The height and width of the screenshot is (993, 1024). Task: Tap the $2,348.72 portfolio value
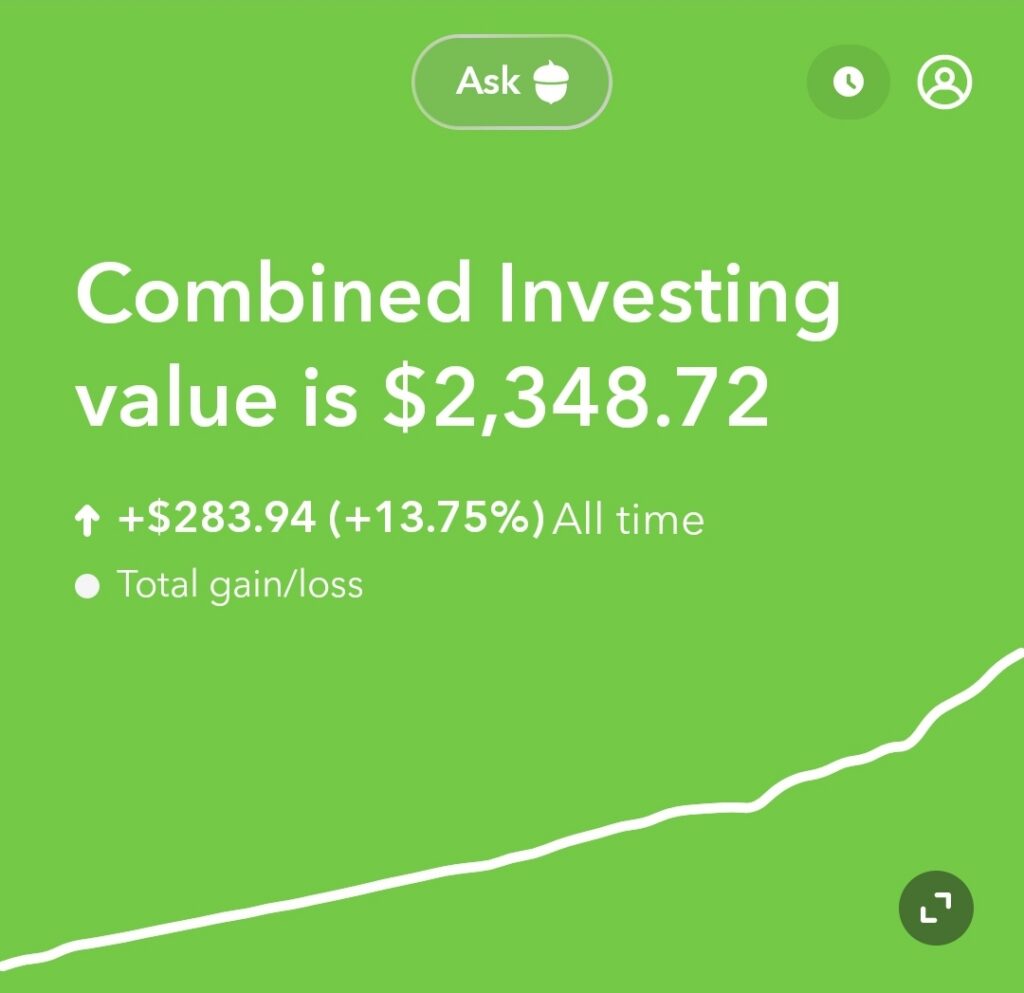point(576,397)
